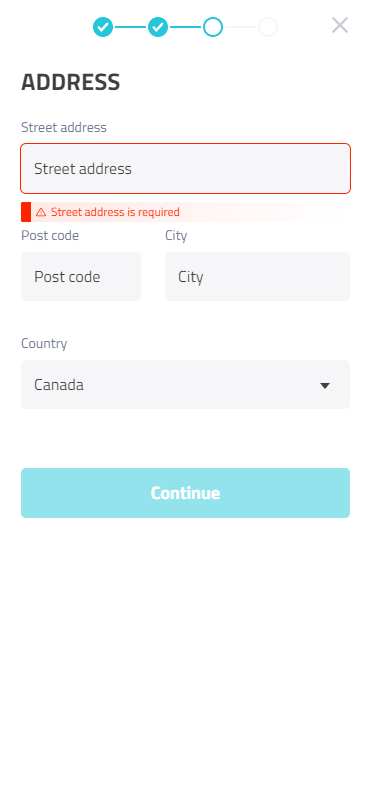Click the red error indicator bar
This screenshot has height=809, width=375.
tap(26, 212)
